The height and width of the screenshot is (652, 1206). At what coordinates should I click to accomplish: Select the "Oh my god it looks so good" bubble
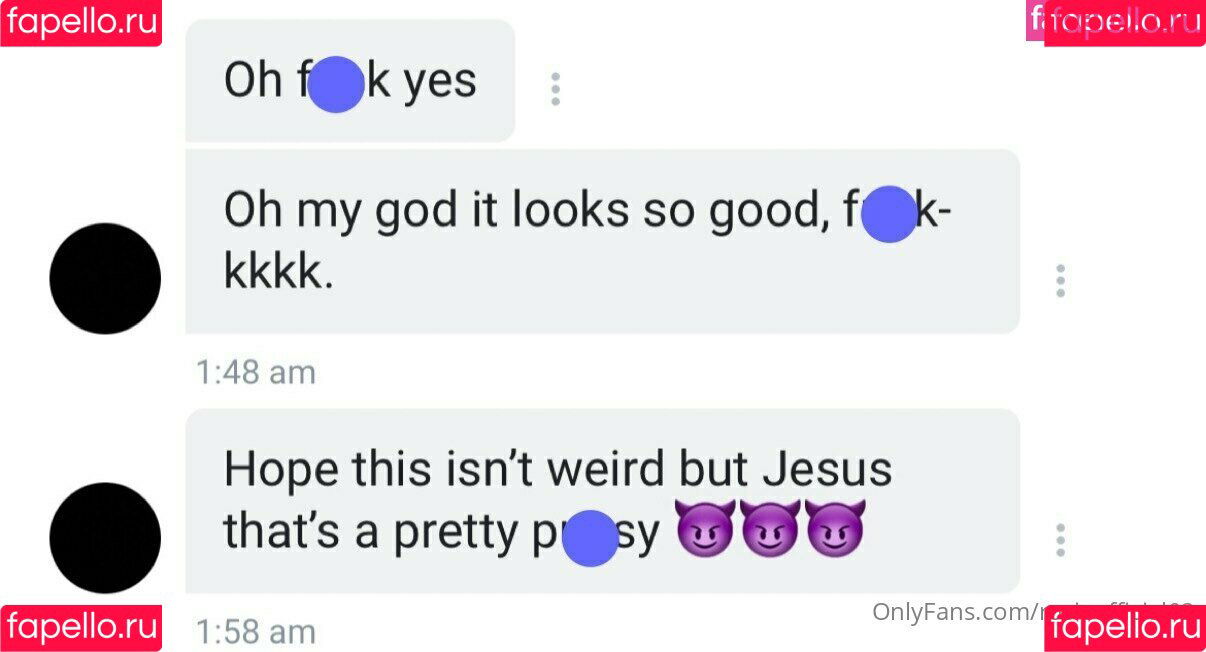click(x=602, y=241)
